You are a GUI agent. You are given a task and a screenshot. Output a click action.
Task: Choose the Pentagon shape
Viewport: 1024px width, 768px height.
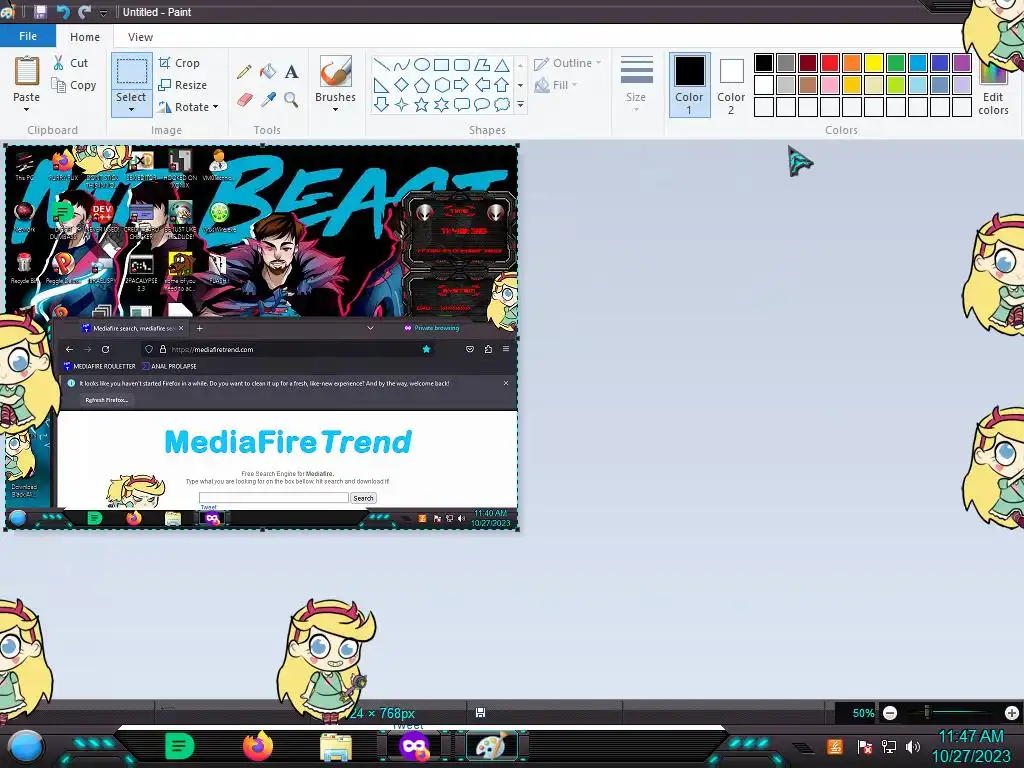(x=422, y=84)
